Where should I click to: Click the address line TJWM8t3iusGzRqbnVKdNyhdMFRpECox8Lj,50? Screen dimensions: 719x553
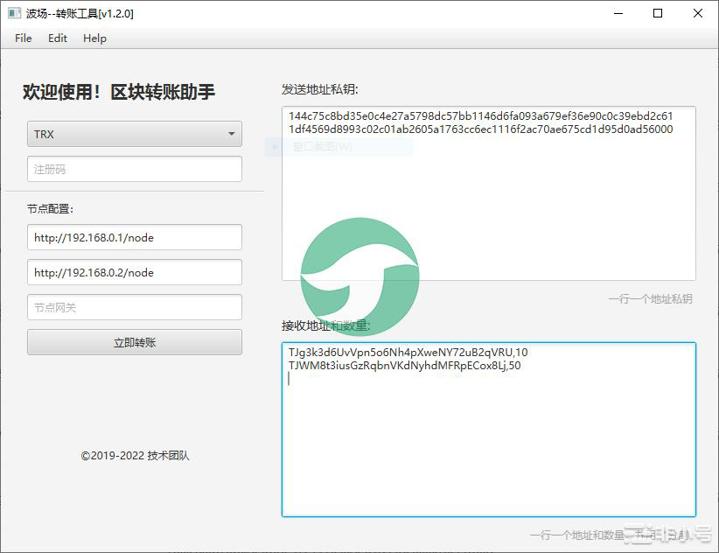(x=404, y=365)
